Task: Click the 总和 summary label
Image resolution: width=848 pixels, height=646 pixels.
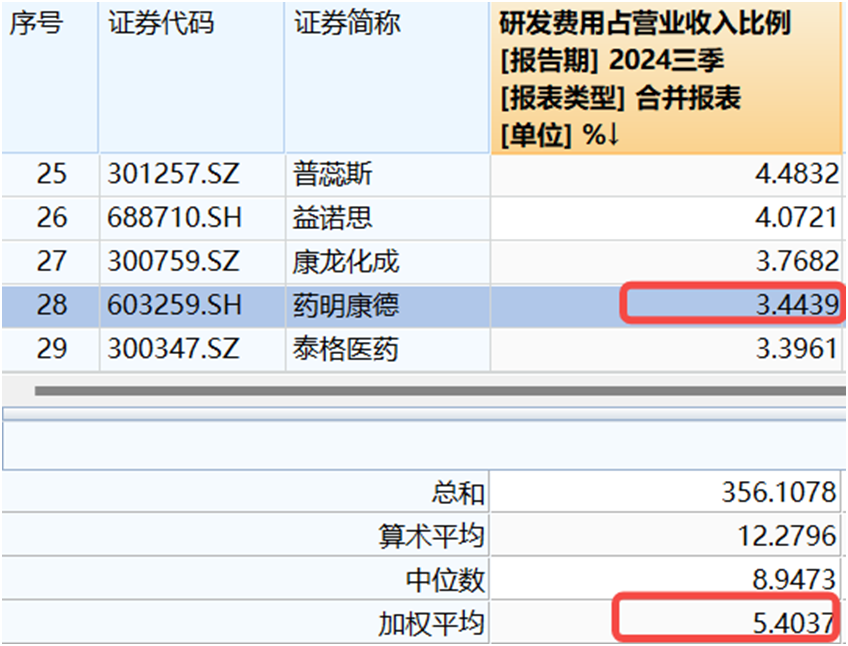Action: (458, 493)
